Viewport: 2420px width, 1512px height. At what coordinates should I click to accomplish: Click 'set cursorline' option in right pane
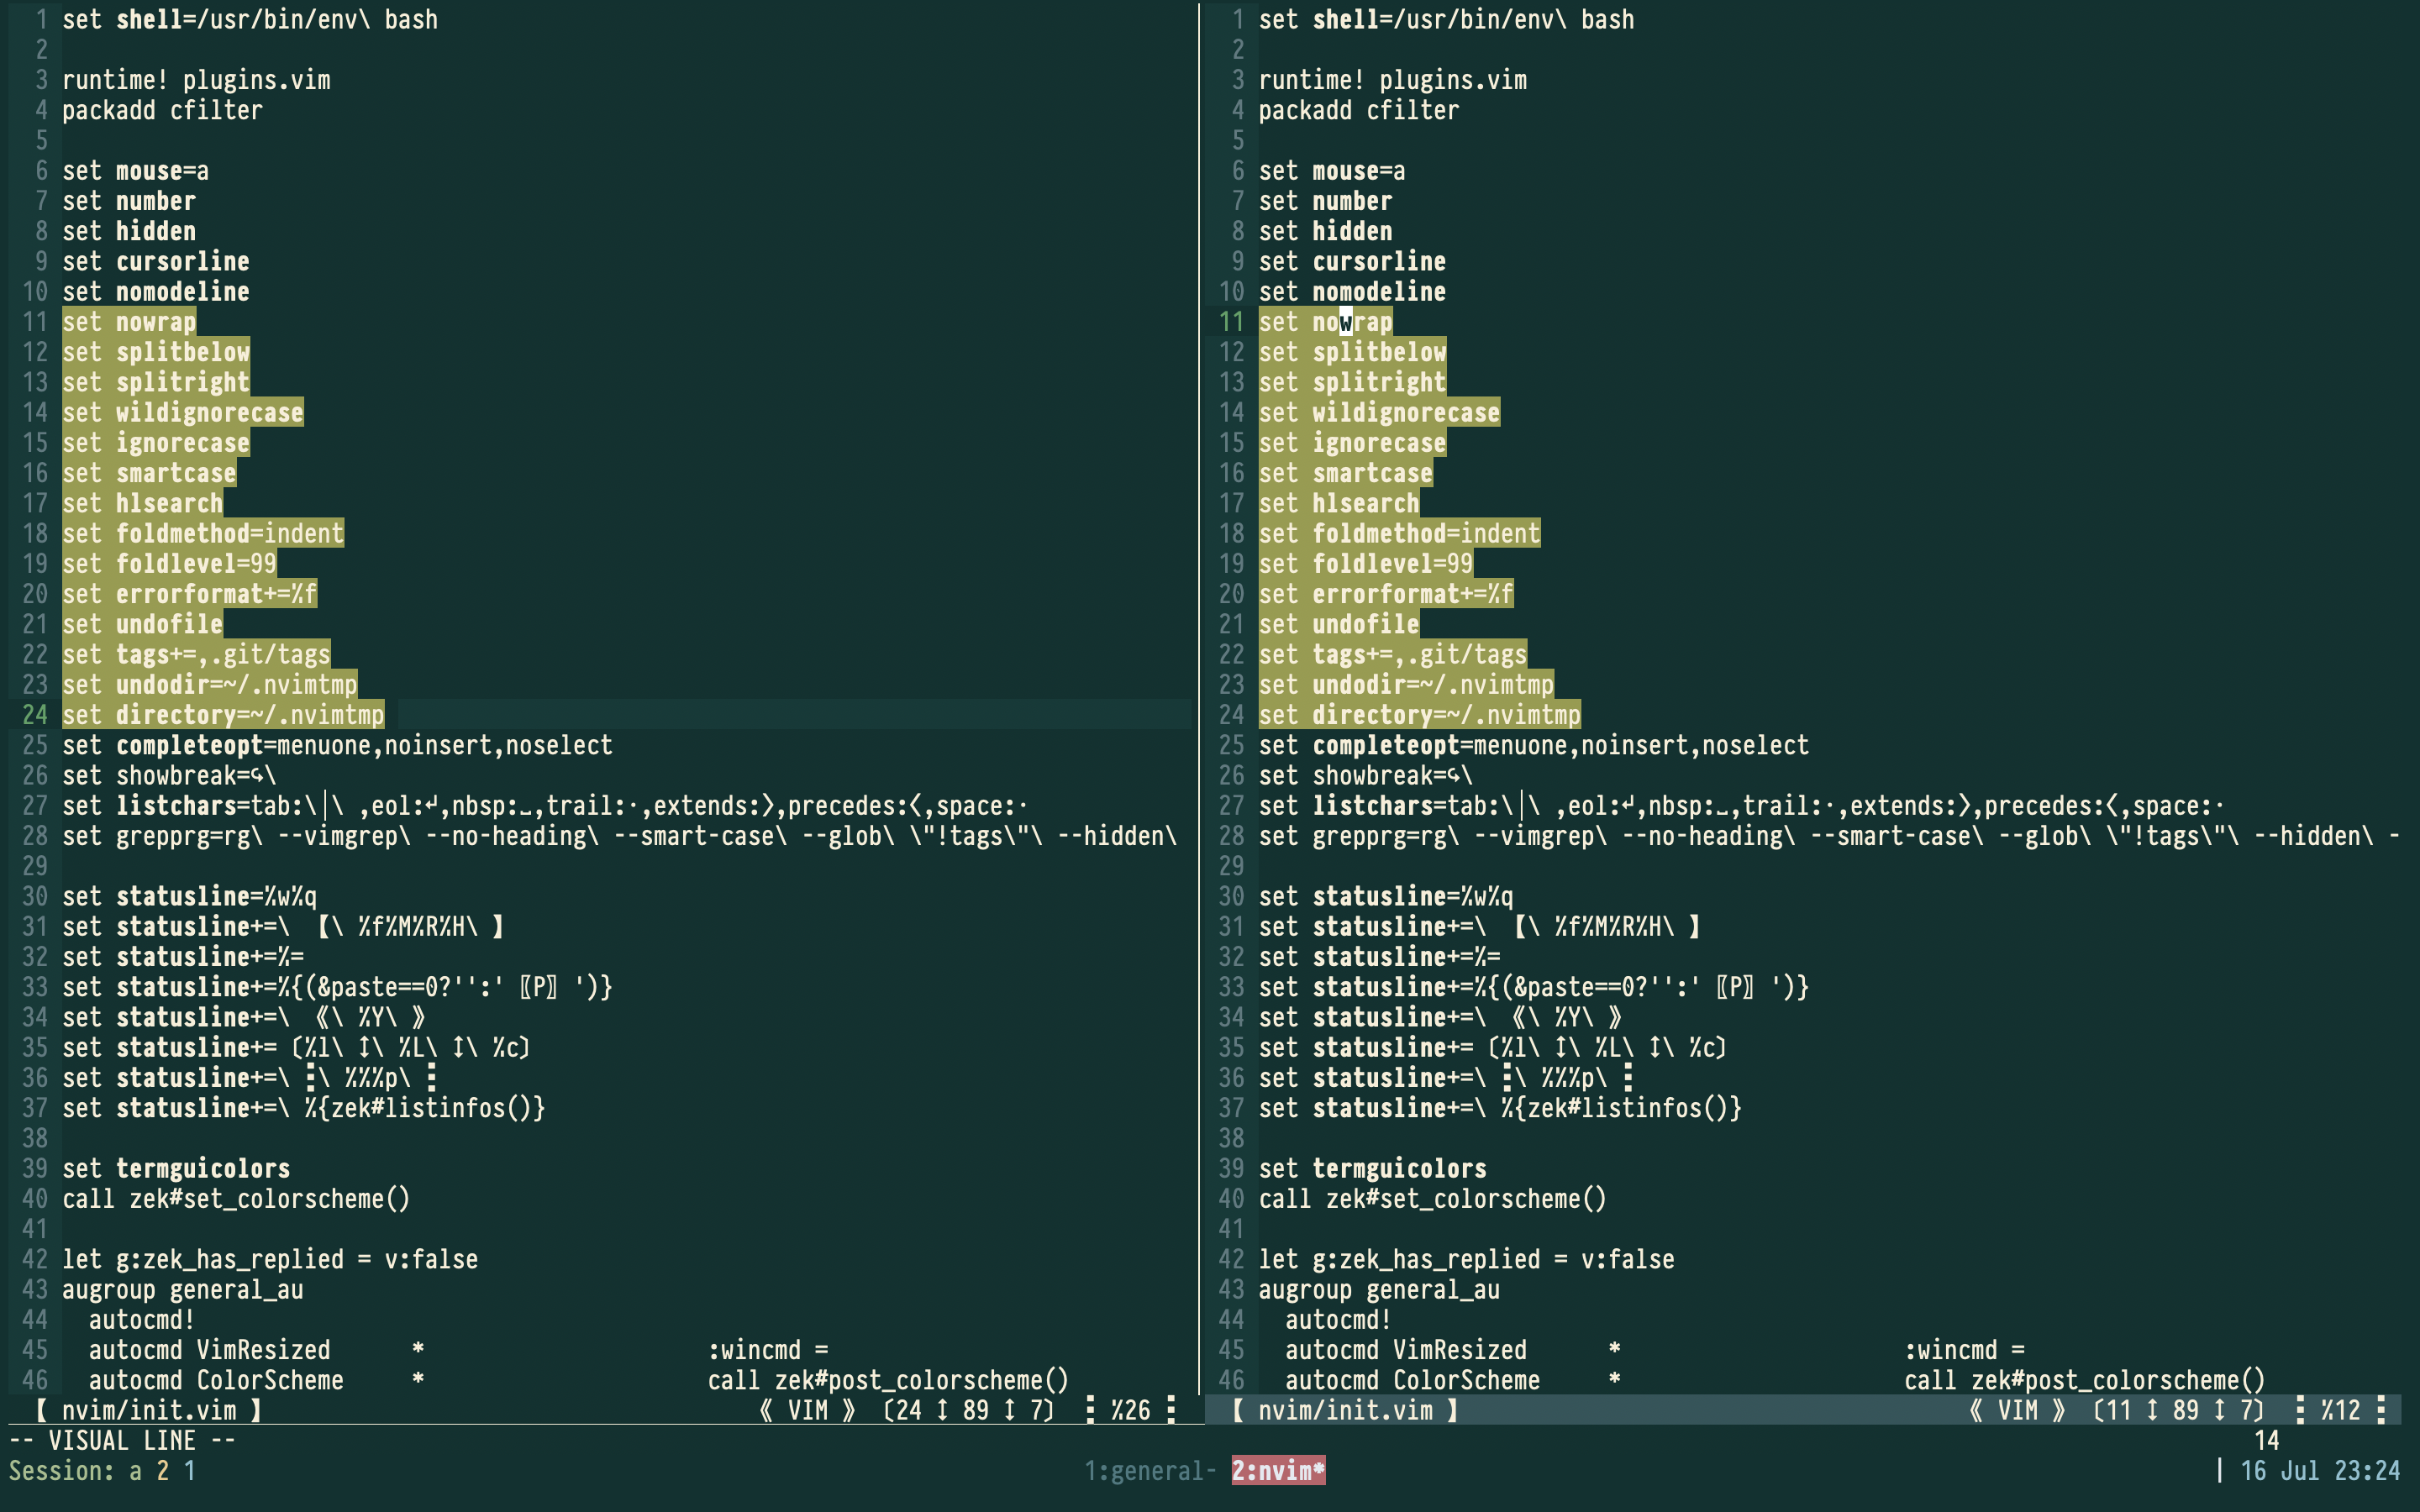(1352, 261)
